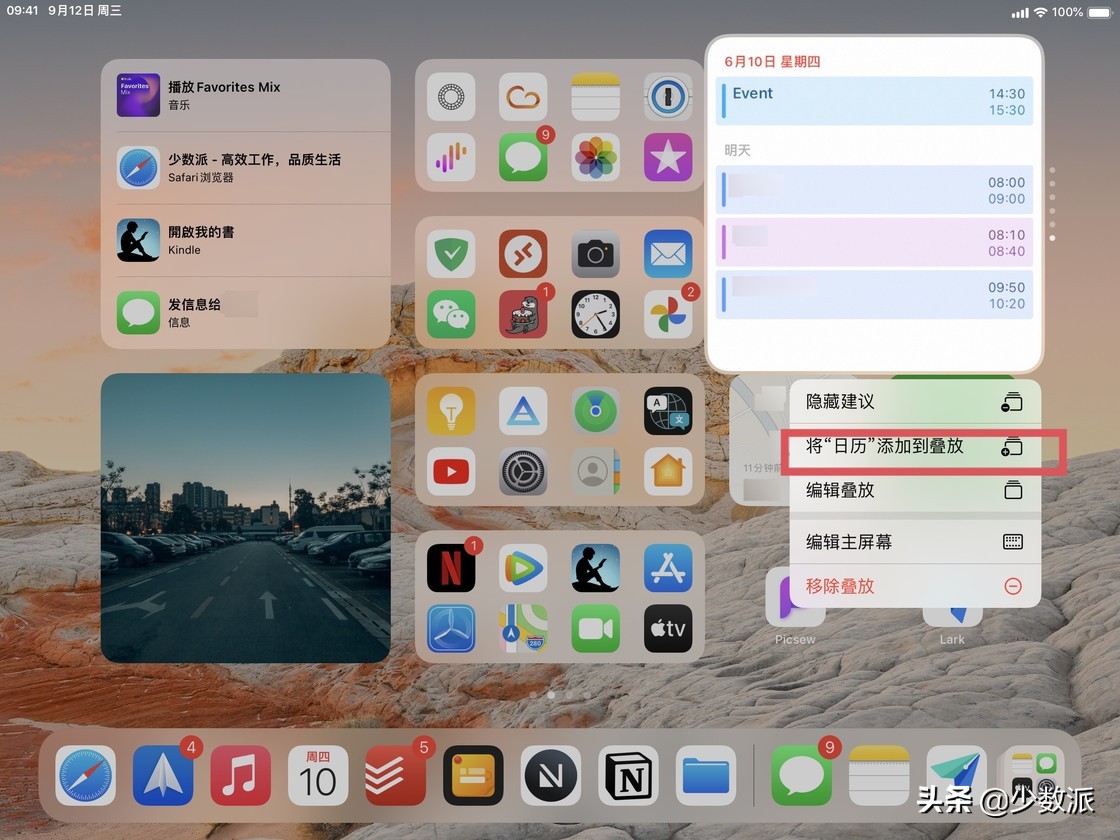The image size is (1120, 840).
Task: Open the Photos app icon
Action: [x=596, y=157]
